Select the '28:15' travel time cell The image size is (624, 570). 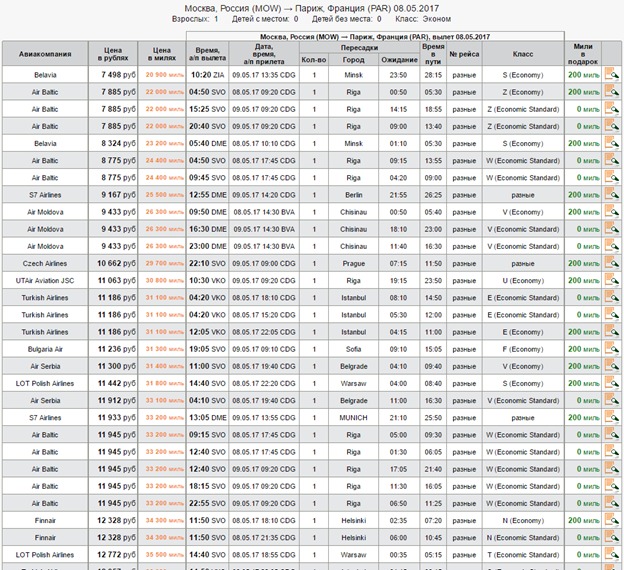pos(433,74)
